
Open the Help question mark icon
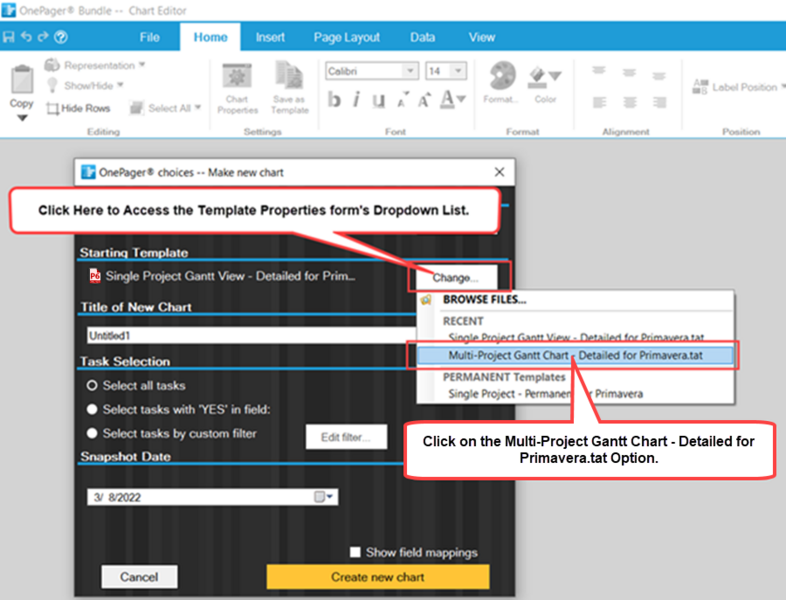61,37
